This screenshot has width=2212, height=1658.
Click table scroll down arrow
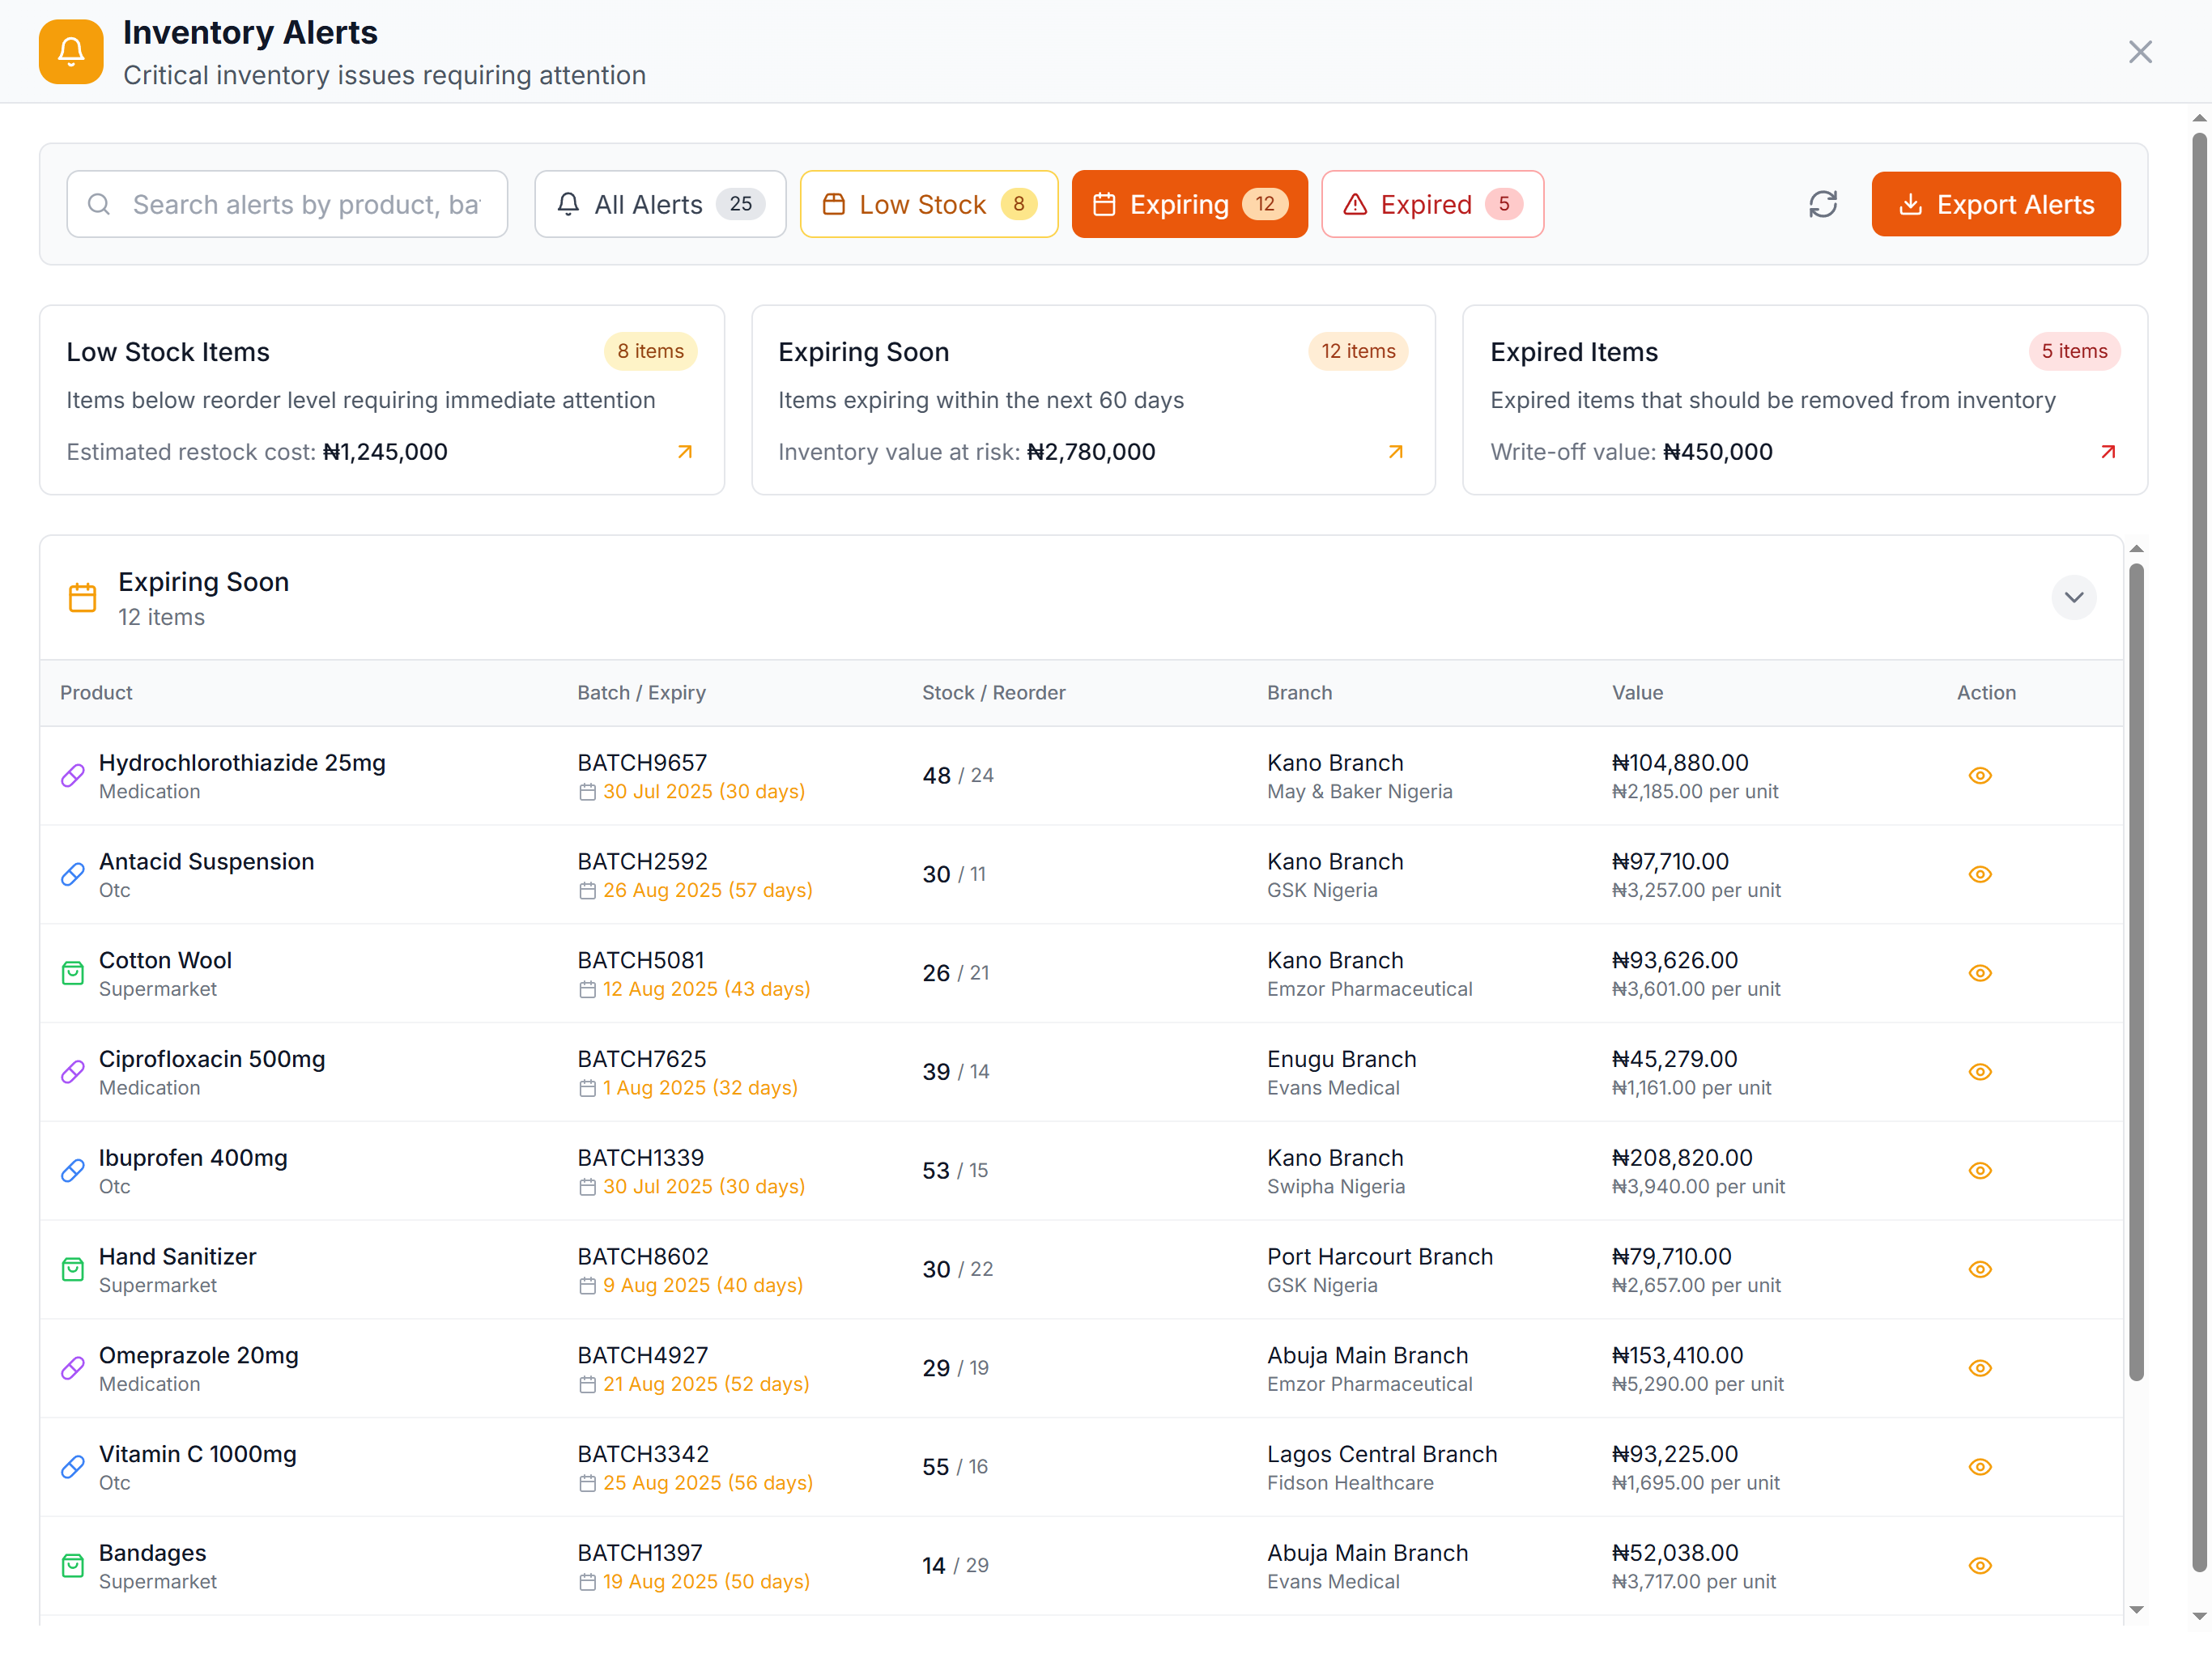2136,1610
